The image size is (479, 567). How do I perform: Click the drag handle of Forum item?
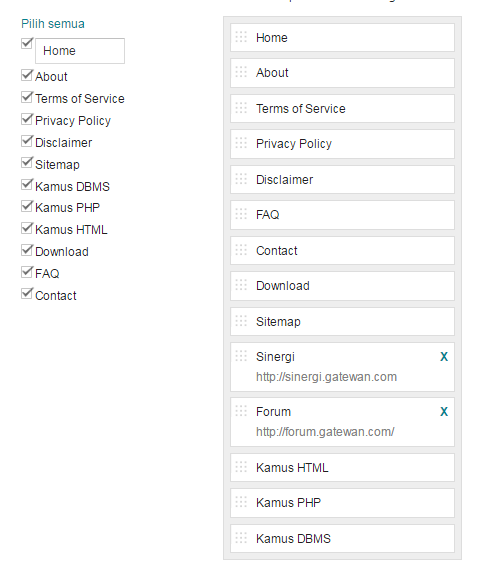(x=241, y=411)
